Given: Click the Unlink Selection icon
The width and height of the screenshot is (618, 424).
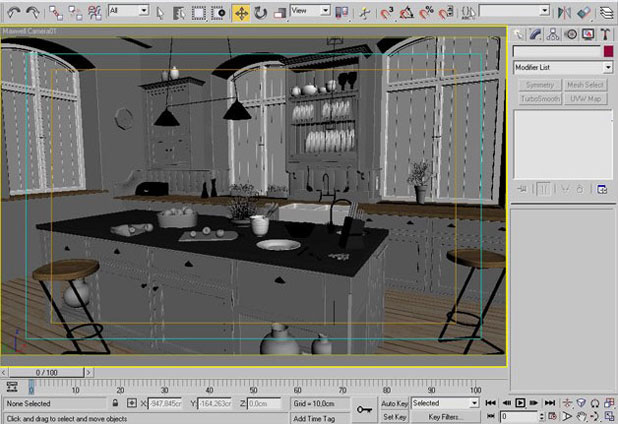Looking at the screenshot, I should (75, 13).
